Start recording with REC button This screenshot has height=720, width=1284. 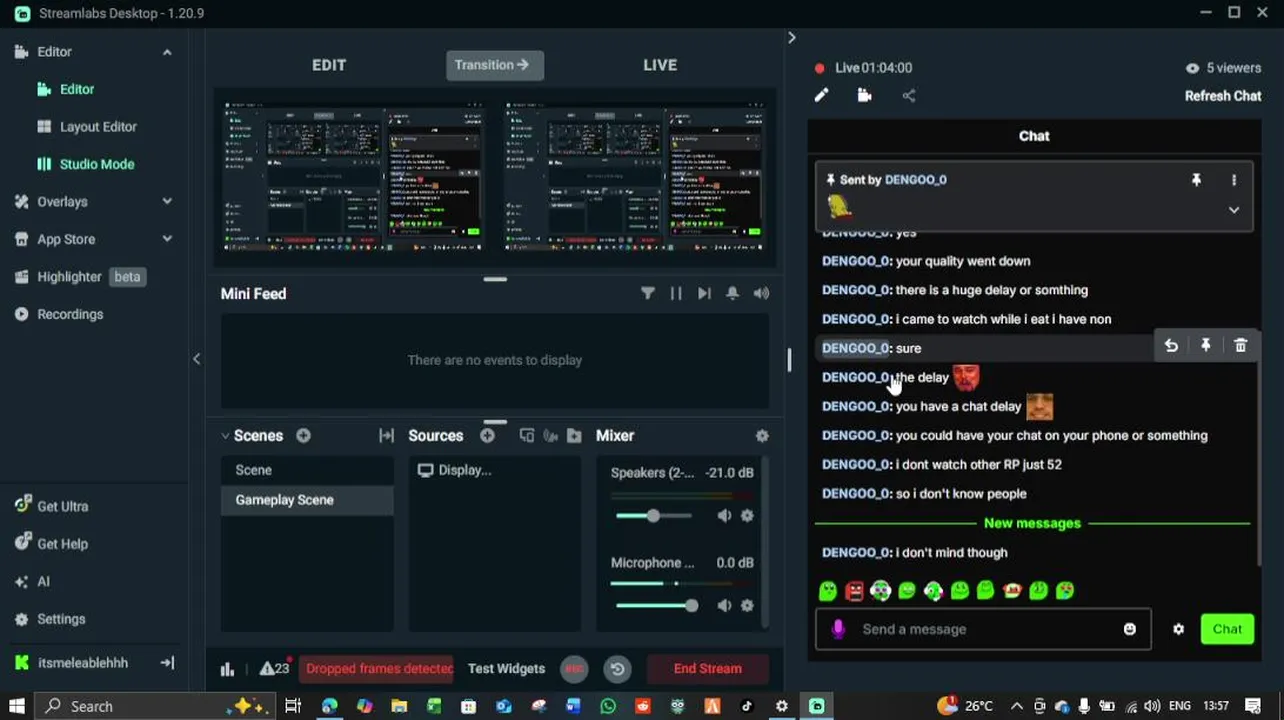pos(574,669)
